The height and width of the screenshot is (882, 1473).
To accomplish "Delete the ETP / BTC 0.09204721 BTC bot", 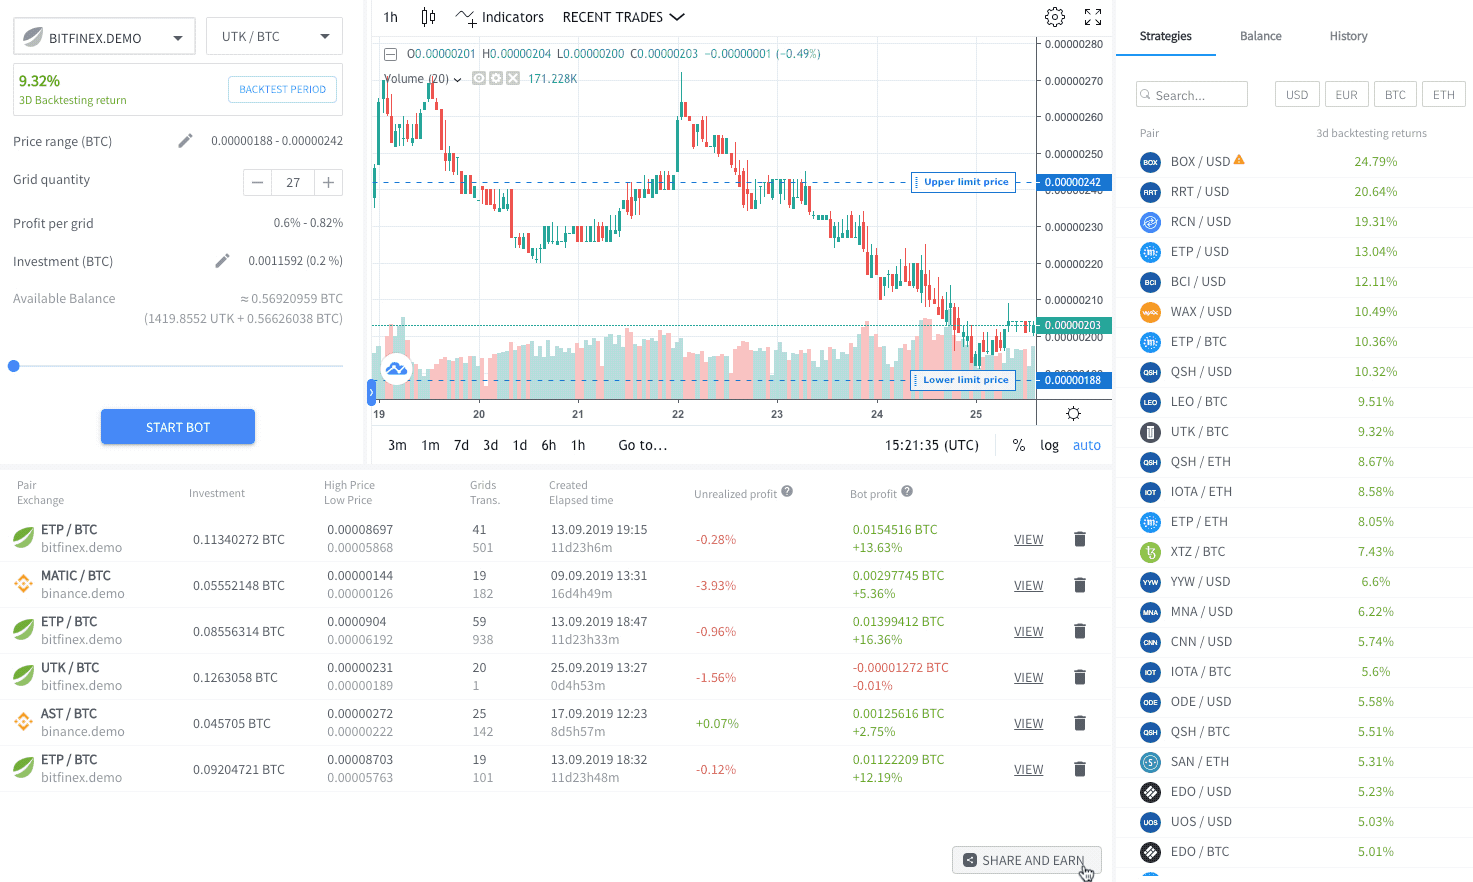I will 1080,769.
